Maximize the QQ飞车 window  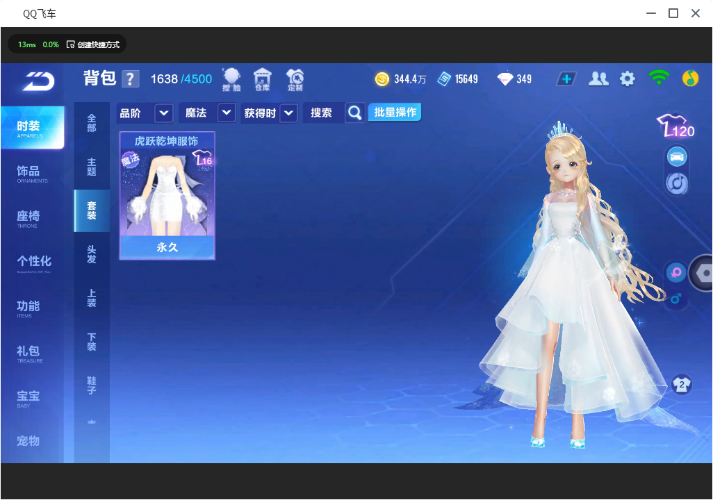pos(673,13)
